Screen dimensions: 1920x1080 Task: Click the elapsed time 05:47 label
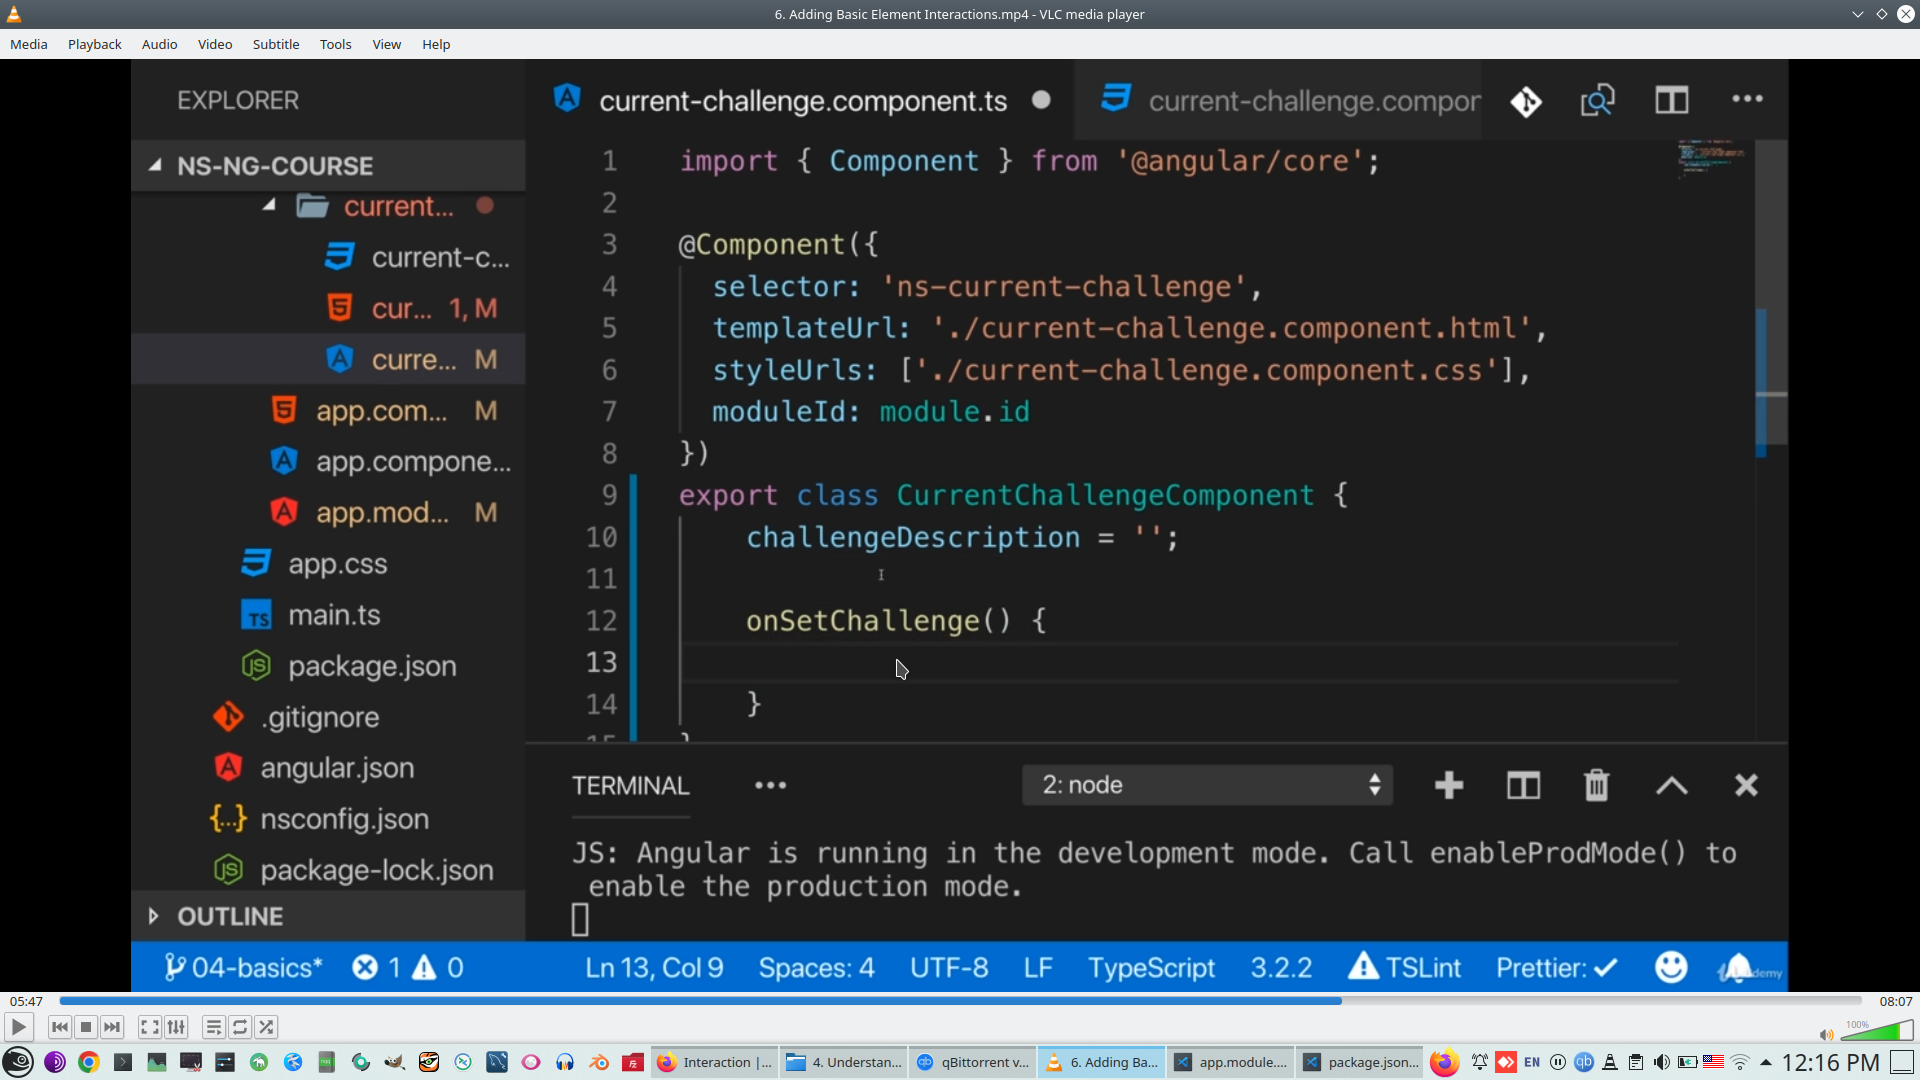pyautogui.click(x=26, y=1001)
